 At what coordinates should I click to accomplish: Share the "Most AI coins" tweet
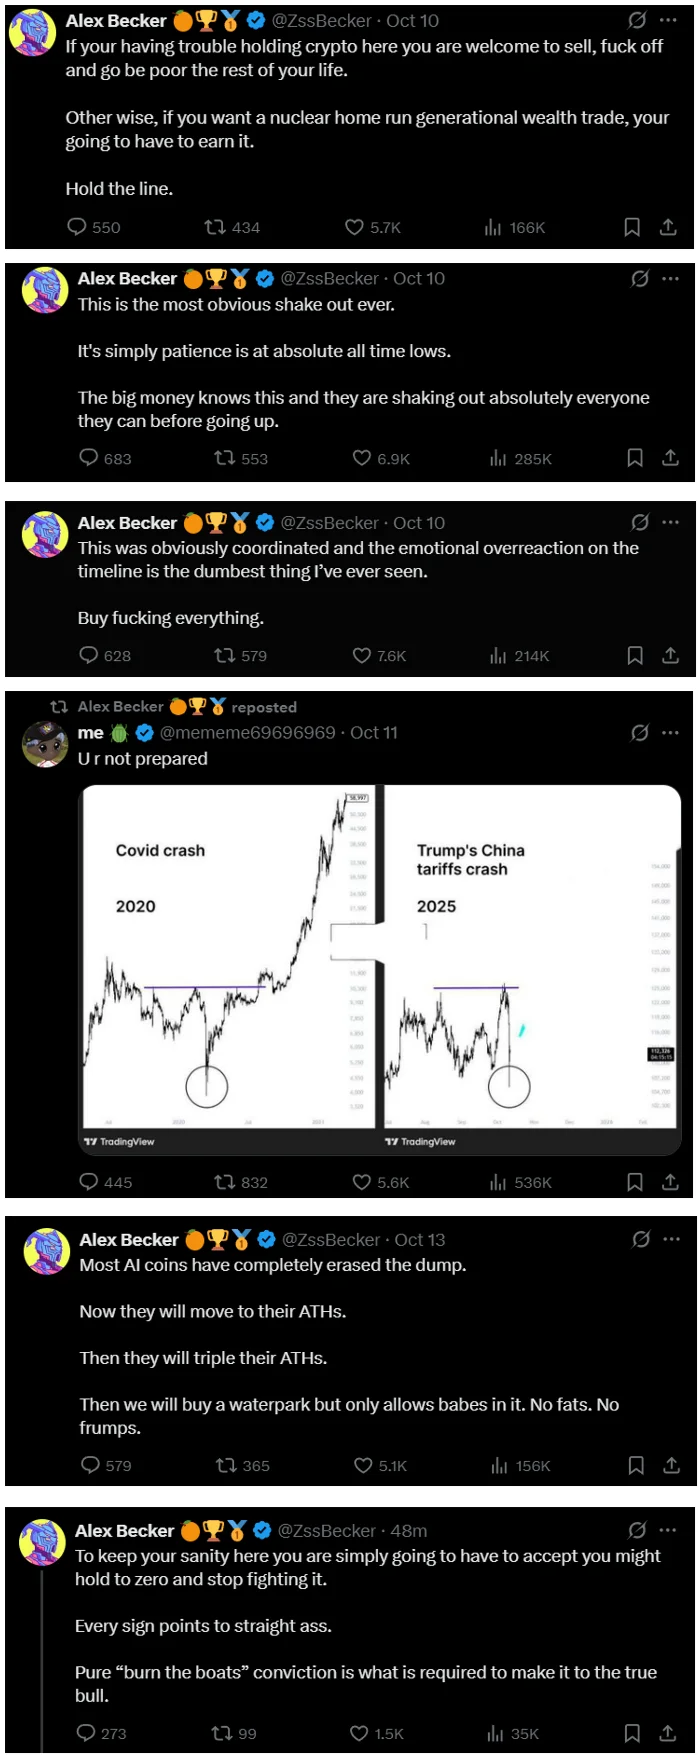coord(671,1465)
